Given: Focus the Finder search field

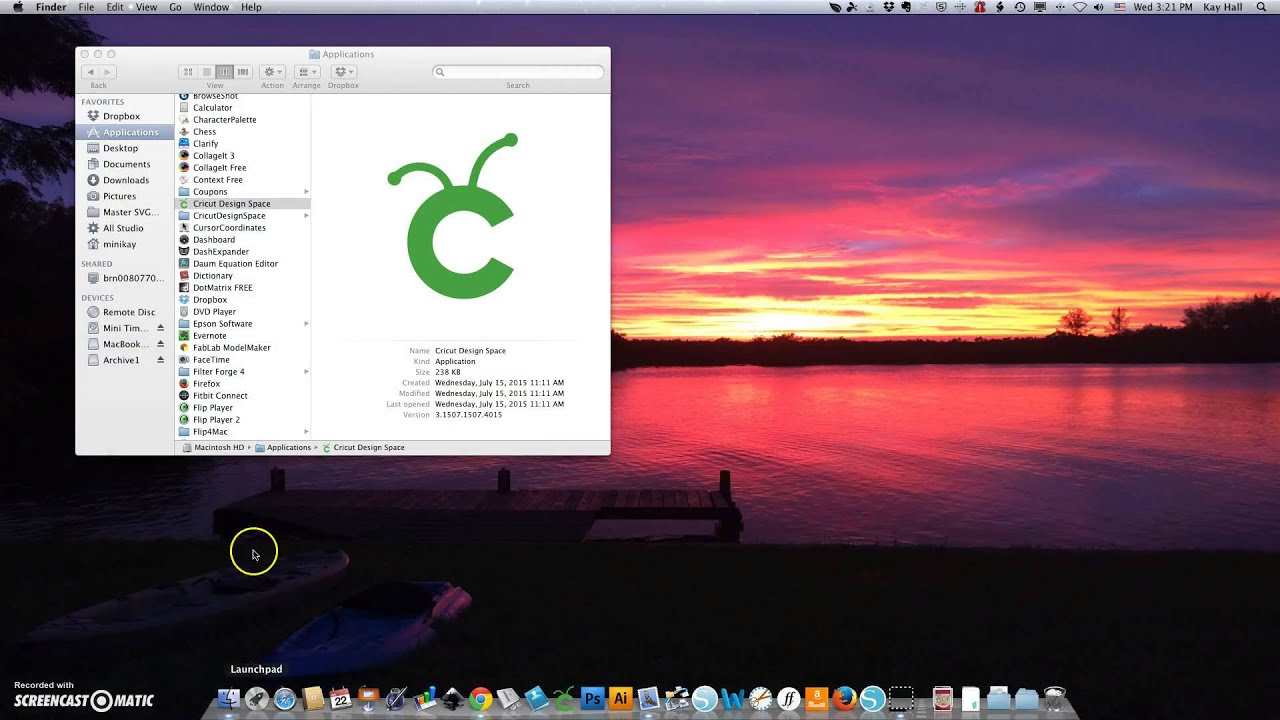Looking at the screenshot, I should [x=518, y=72].
